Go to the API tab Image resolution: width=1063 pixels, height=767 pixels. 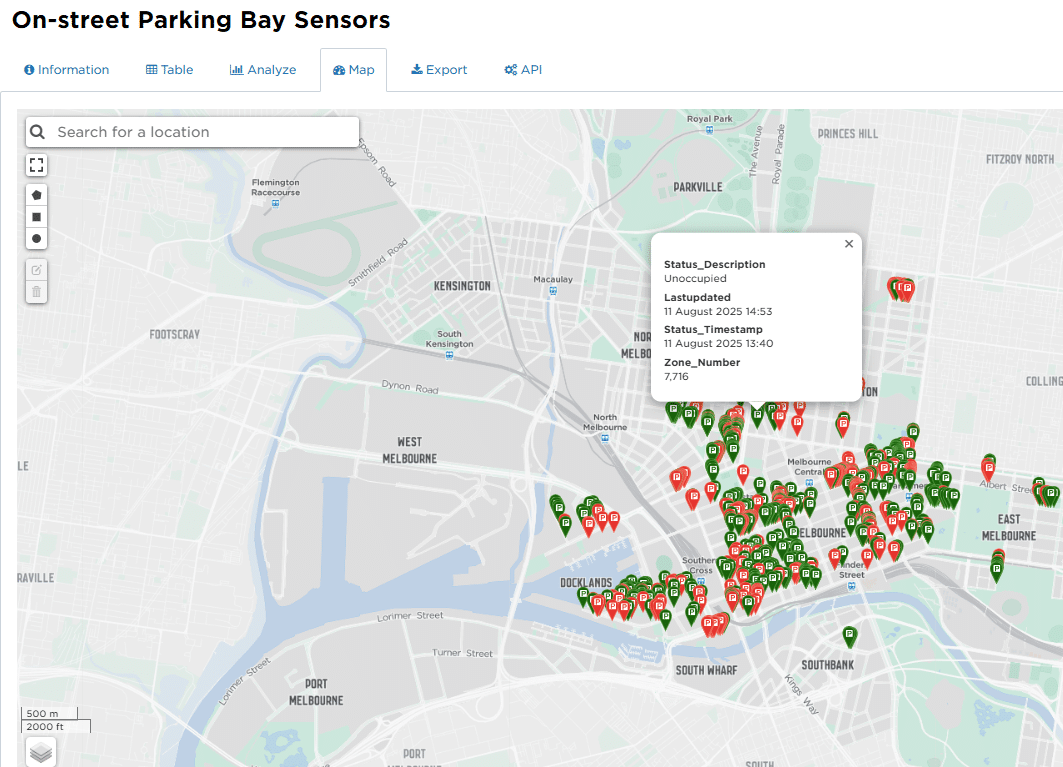pos(523,70)
